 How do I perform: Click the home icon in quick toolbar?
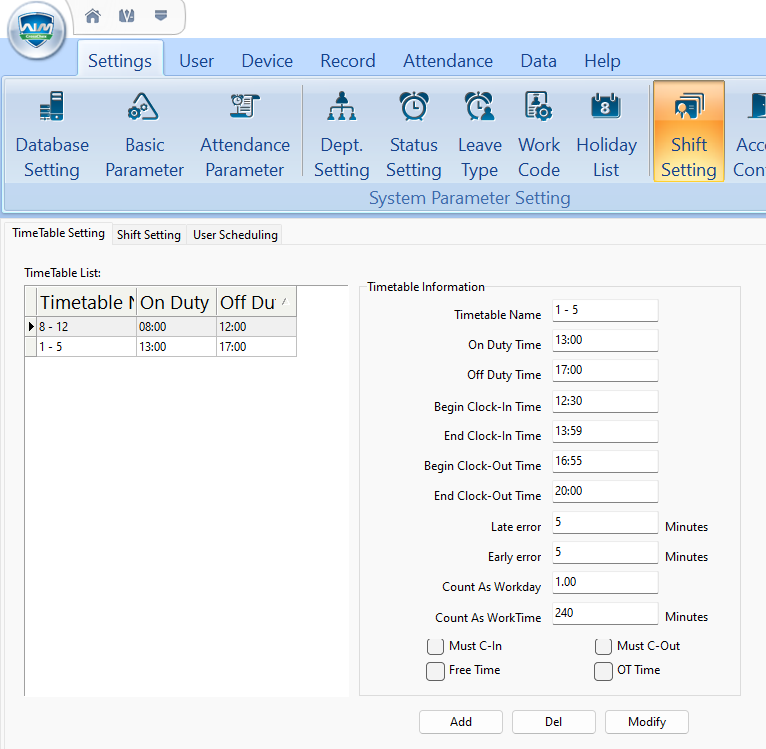coord(92,16)
